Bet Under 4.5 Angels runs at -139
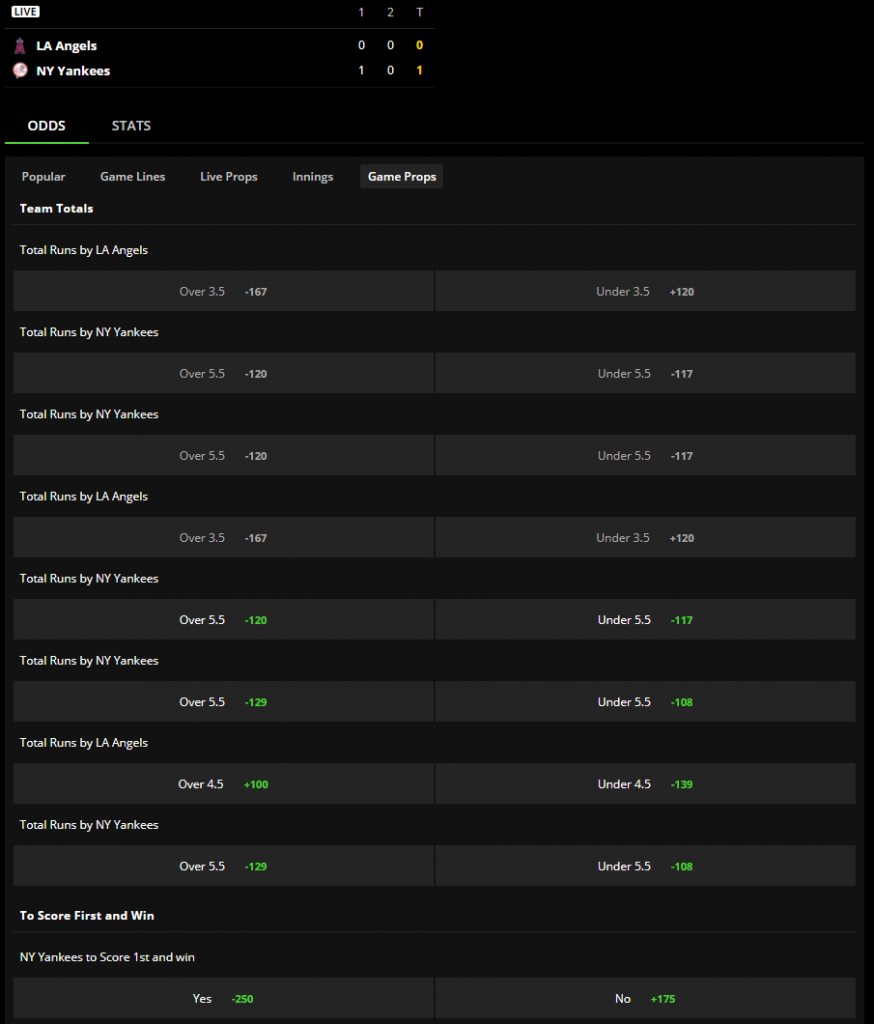874x1024 pixels. pyautogui.click(x=645, y=784)
